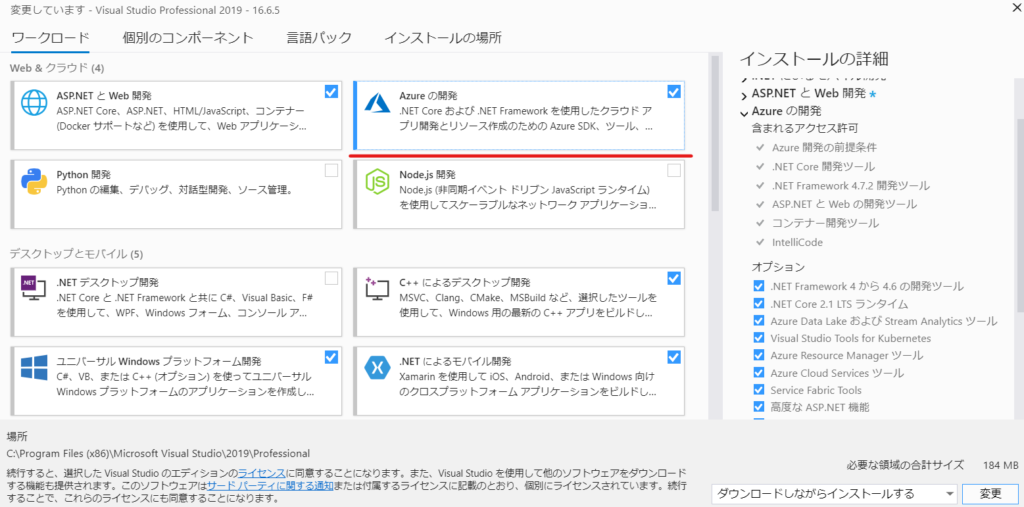
Task: Uncheck .NET によるモバイル開発 workload
Action: point(674,357)
